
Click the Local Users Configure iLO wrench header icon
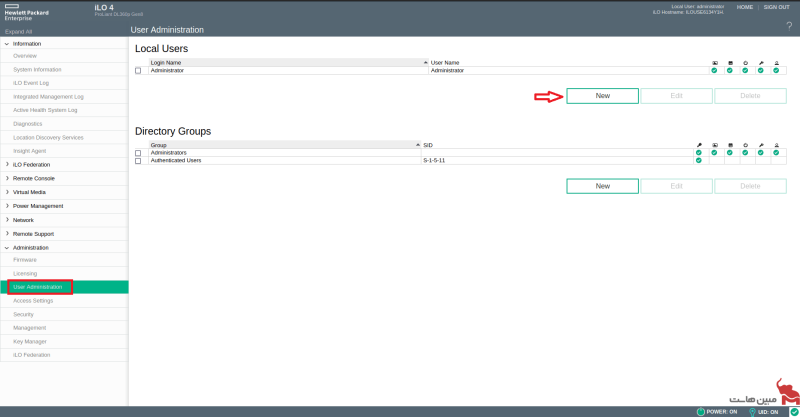coord(761,63)
